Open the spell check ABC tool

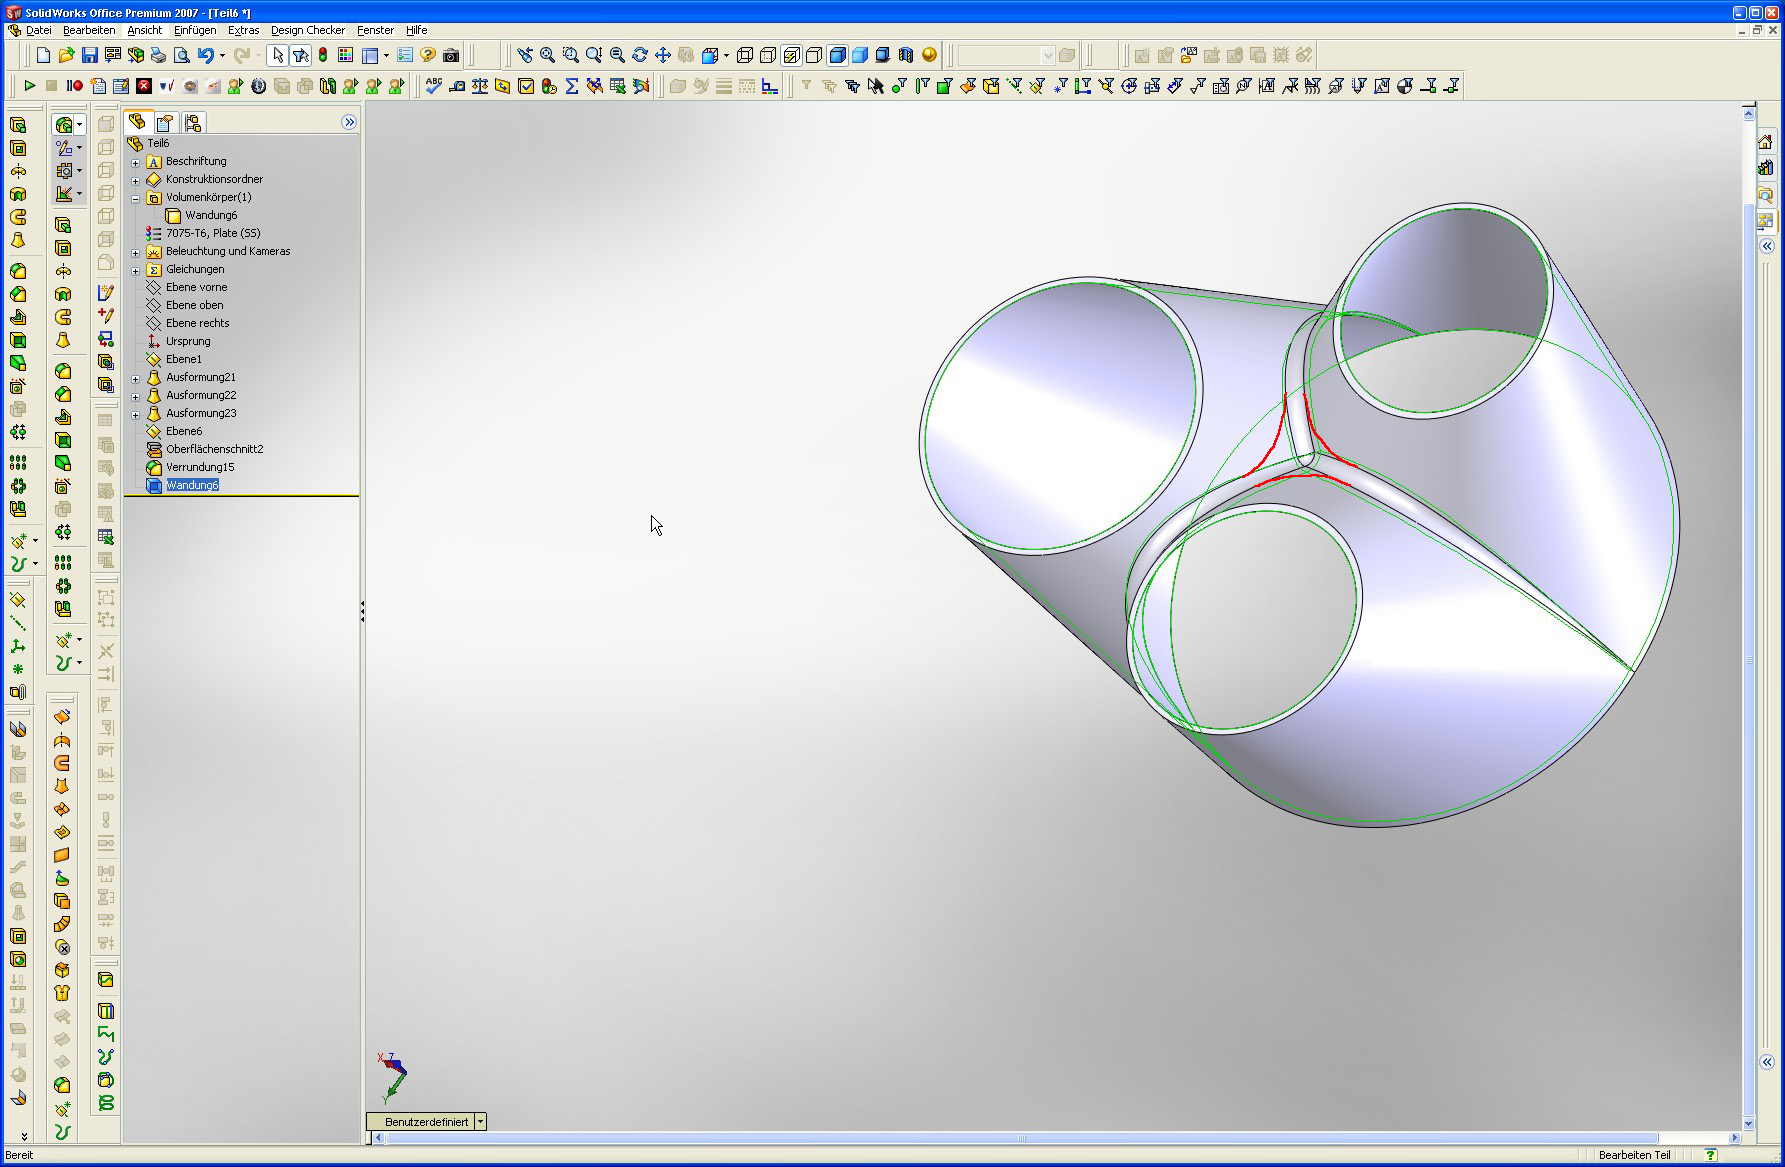point(433,86)
